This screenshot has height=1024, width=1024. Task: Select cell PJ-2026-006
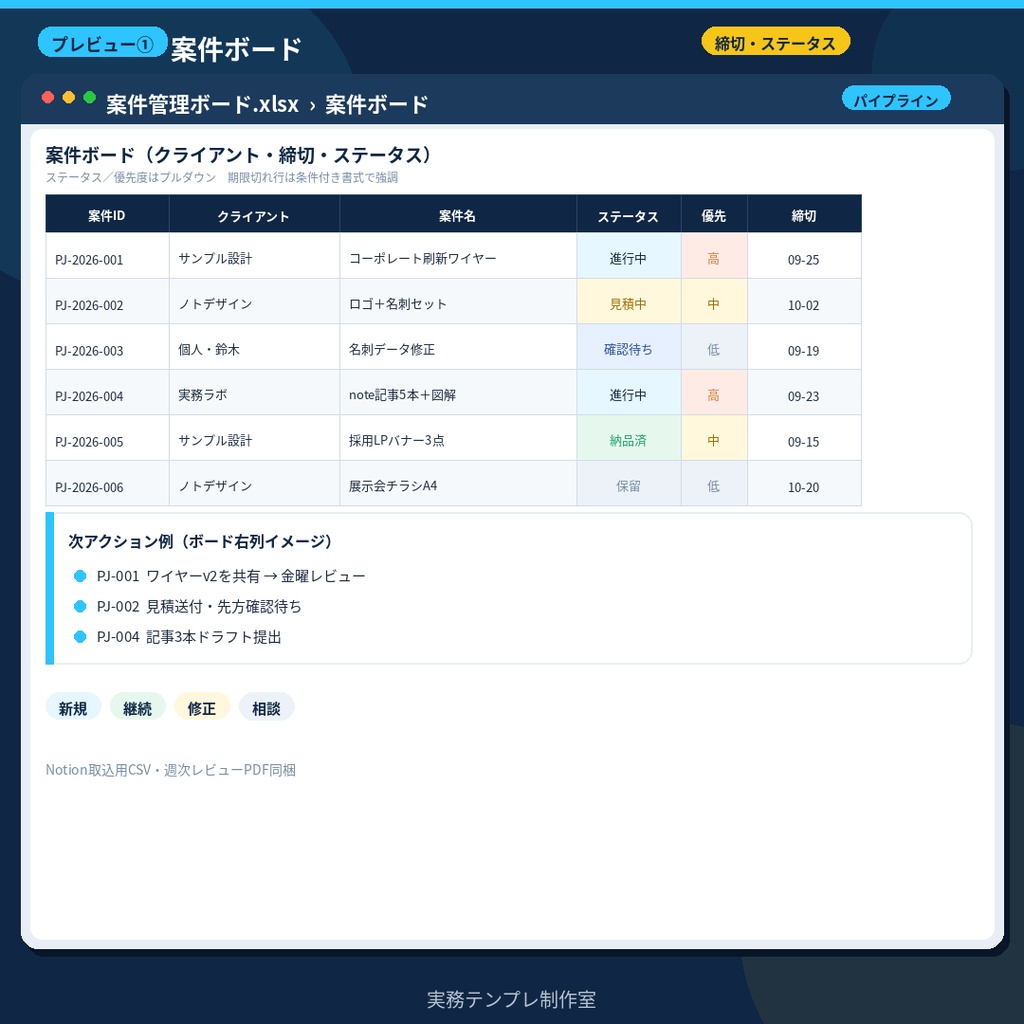(107, 483)
